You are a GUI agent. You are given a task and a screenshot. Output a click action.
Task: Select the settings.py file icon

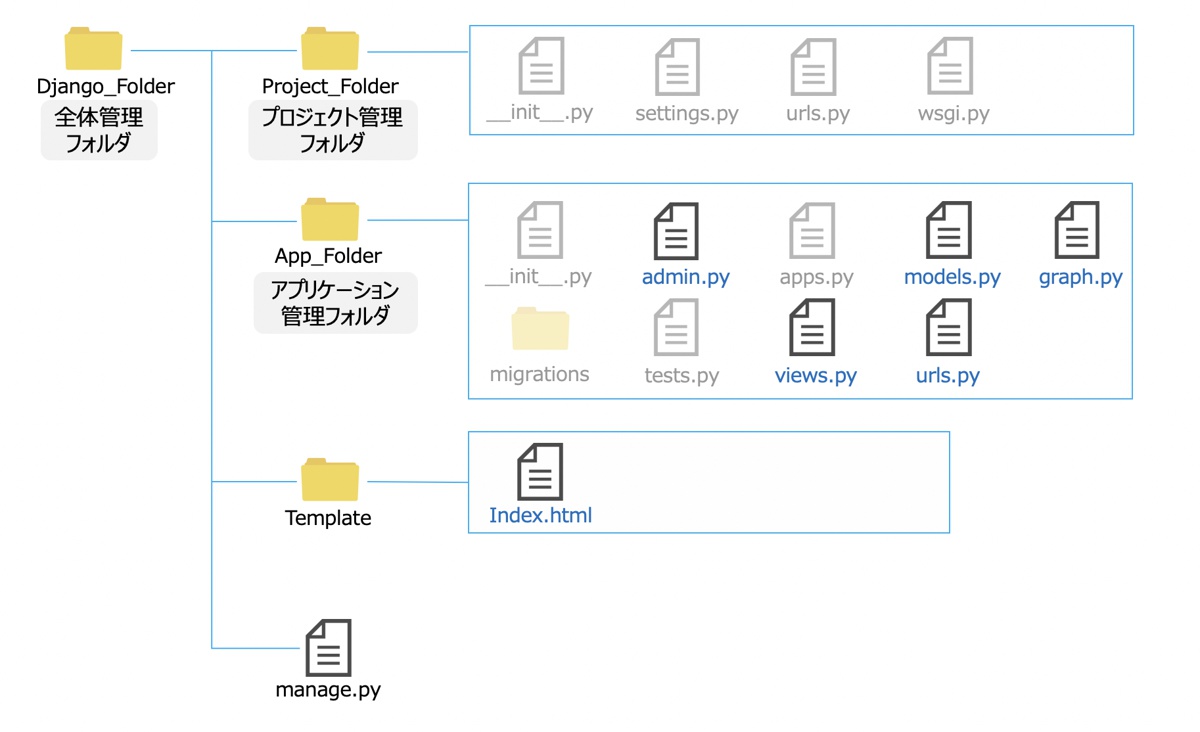click(677, 67)
